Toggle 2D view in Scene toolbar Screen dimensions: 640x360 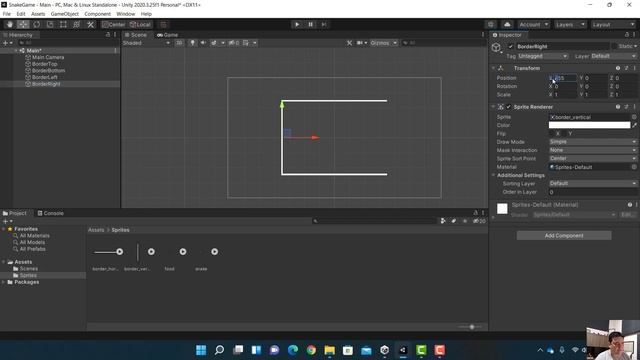click(x=179, y=43)
